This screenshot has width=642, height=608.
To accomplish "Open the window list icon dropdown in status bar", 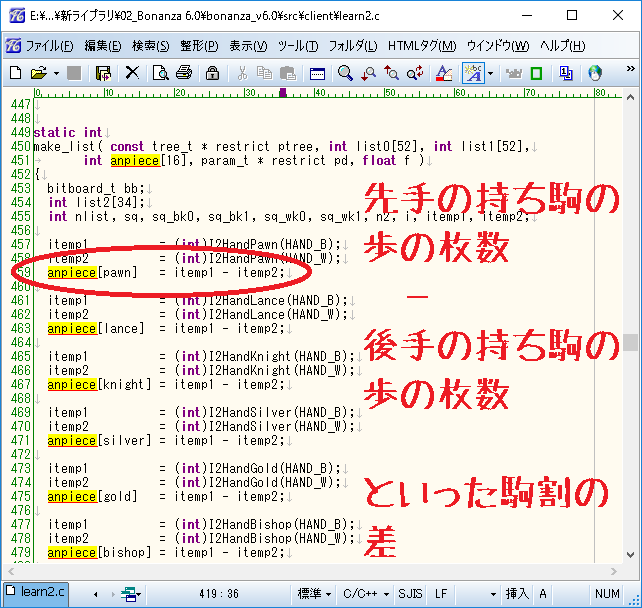I will pyautogui.click(x=131, y=594).
